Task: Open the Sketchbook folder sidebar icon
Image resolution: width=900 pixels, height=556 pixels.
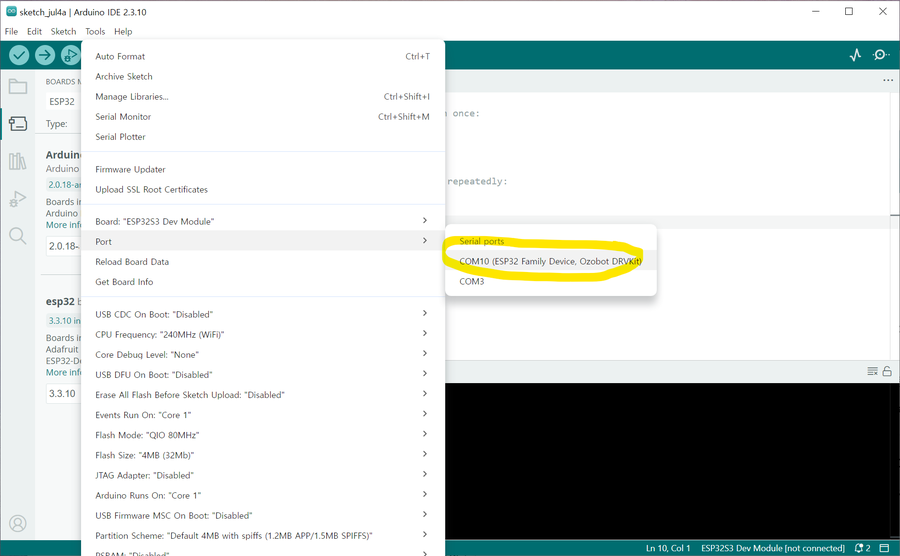Action: click(18, 87)
